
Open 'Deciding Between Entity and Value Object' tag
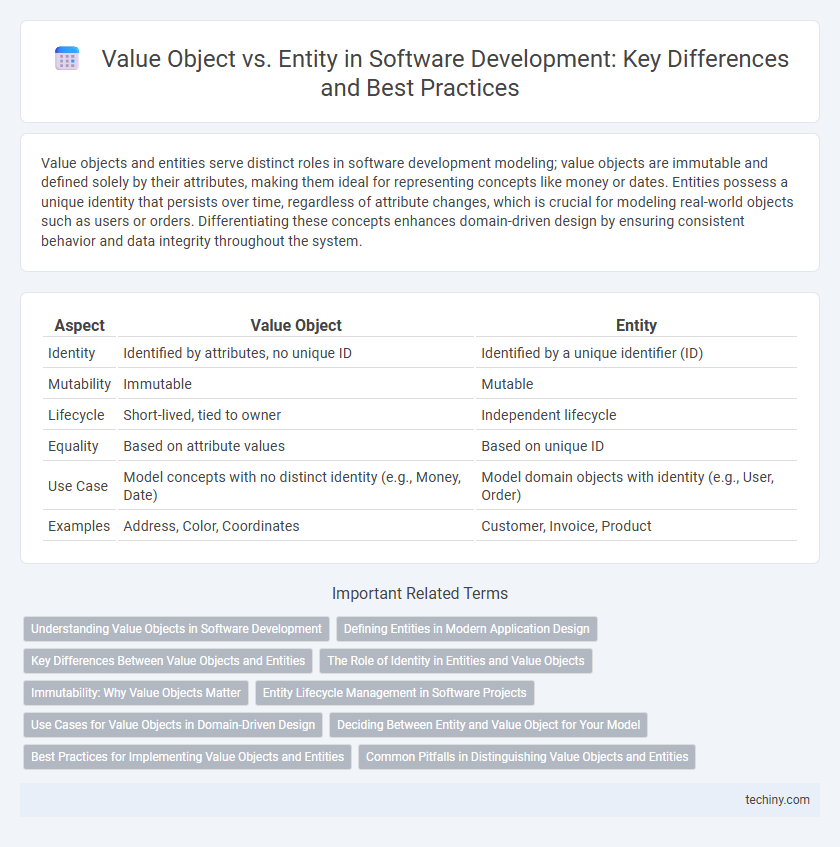[488, 725]
